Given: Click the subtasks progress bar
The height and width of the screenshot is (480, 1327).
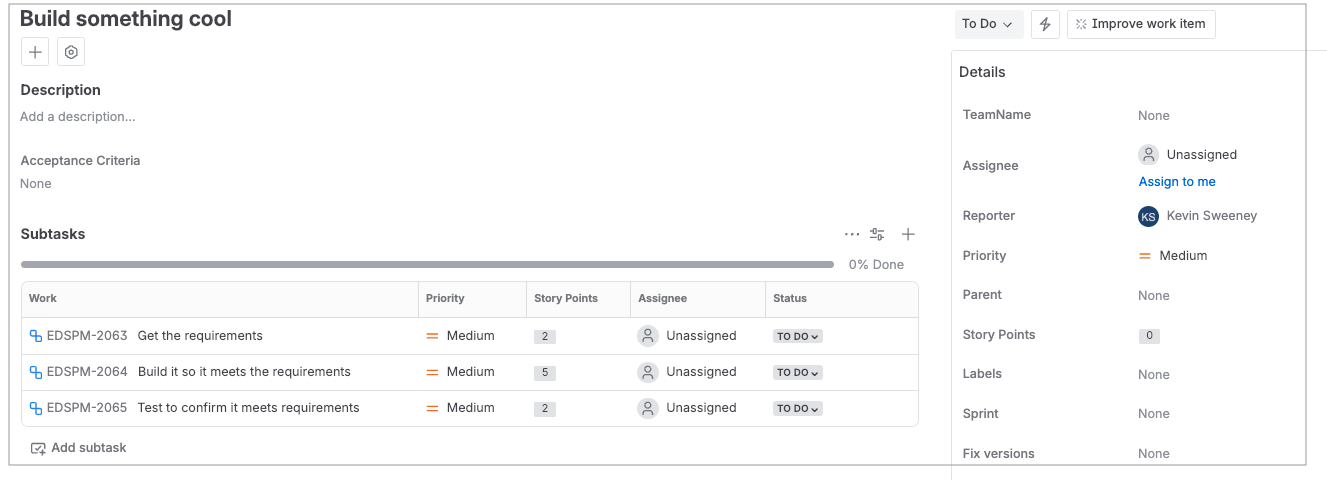Looking at the screenshot, I should (x=427, y=265).
